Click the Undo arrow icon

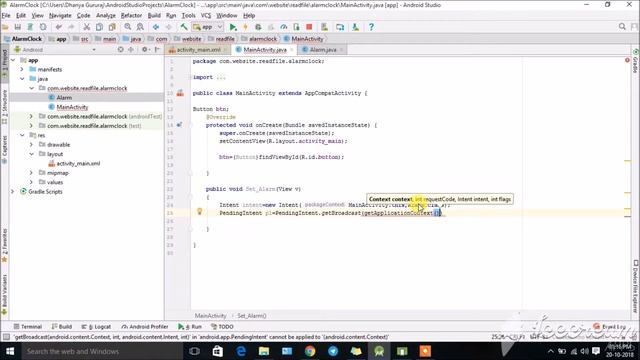[59, 27]
